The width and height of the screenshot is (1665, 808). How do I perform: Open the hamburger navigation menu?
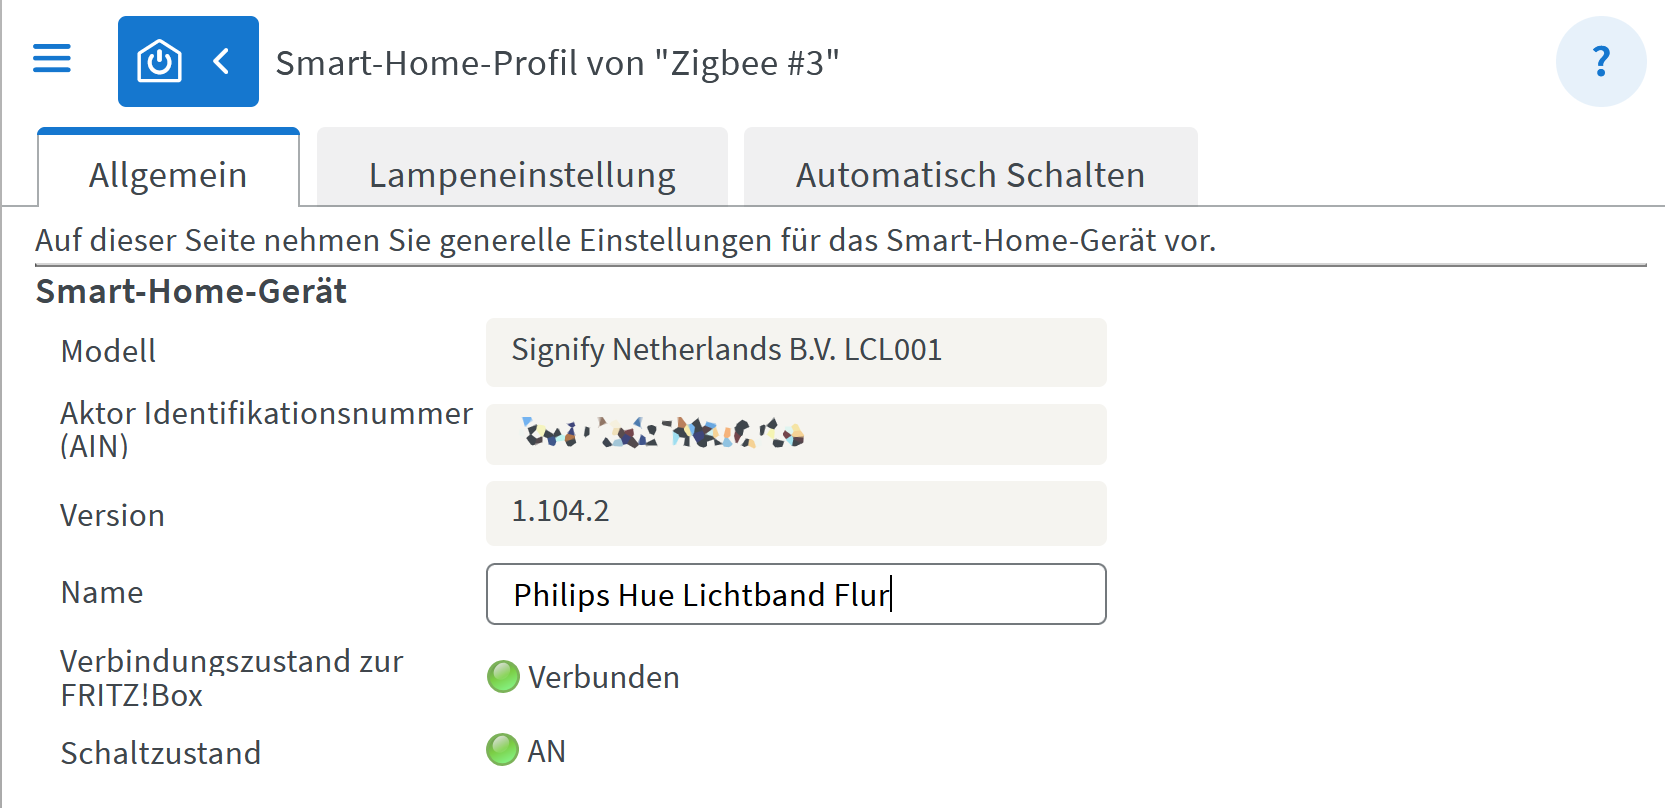[x=52, y=59]
